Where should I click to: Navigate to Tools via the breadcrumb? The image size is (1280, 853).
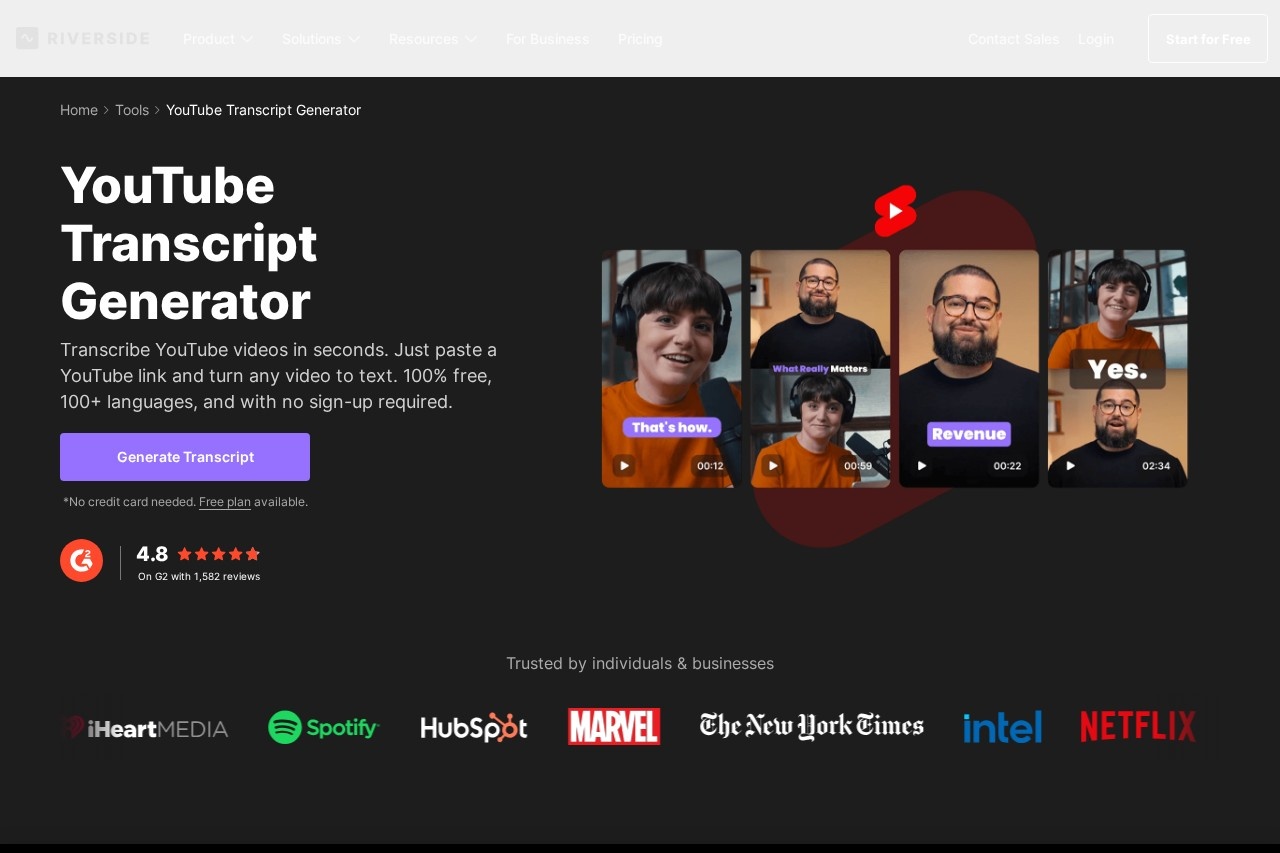click(x=132, y=110)
